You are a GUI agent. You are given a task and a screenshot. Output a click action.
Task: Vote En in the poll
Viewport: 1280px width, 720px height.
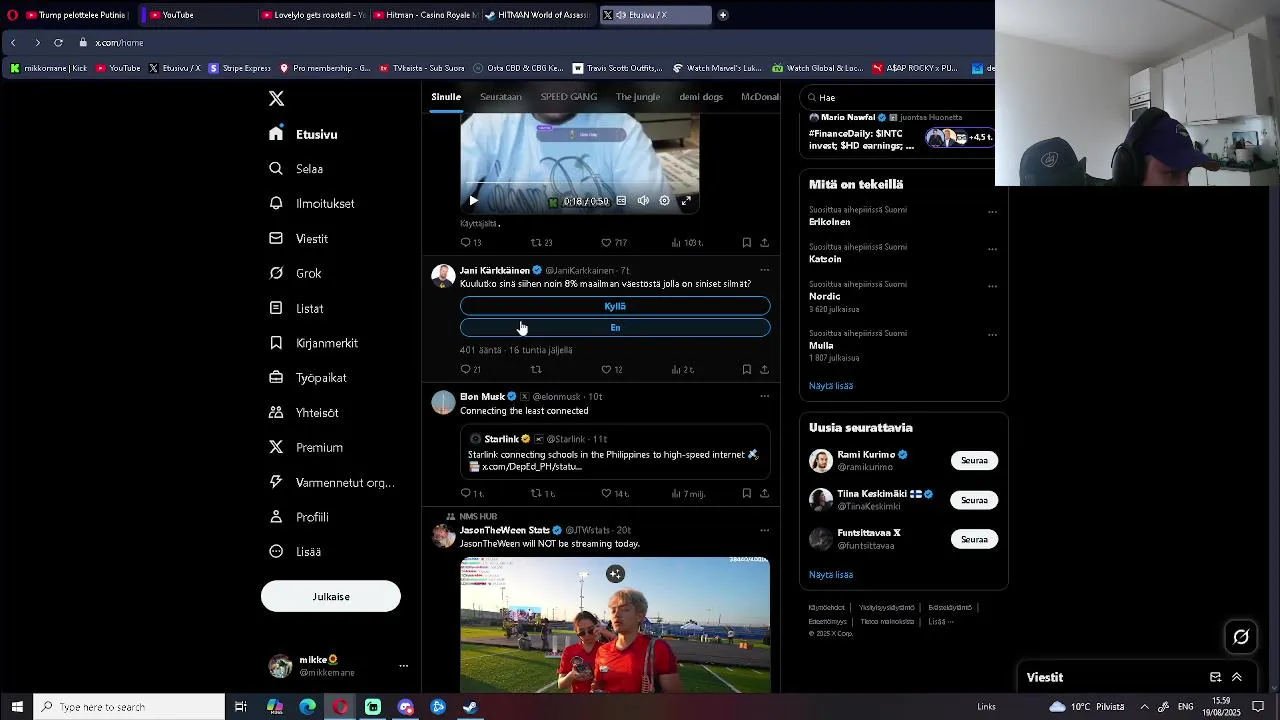pyautogui.click(x=615, y=327)
